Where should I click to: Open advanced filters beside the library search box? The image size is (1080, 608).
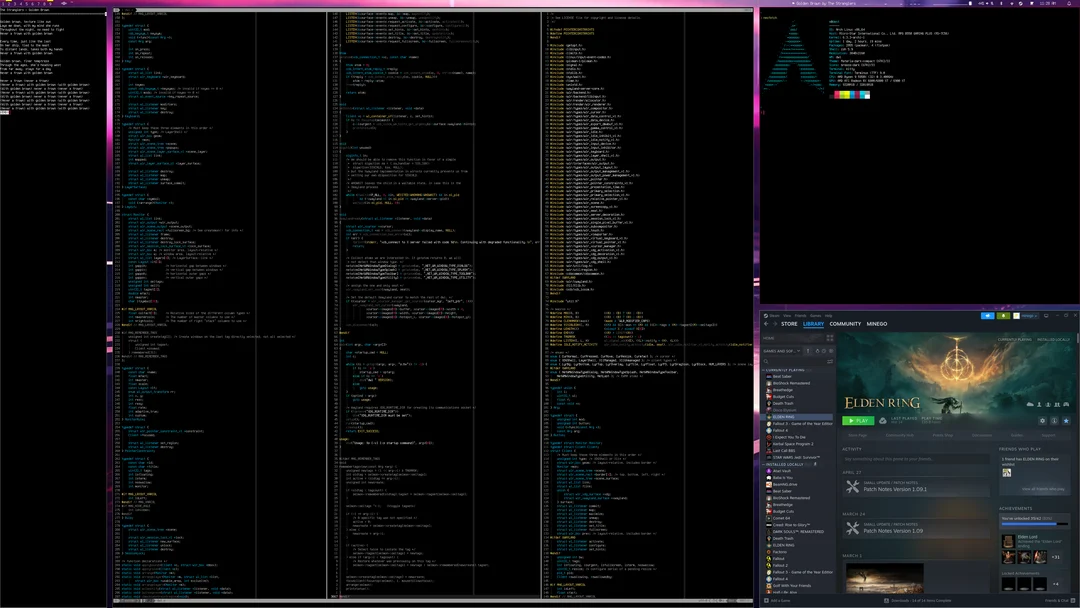(x=829, y=362)
